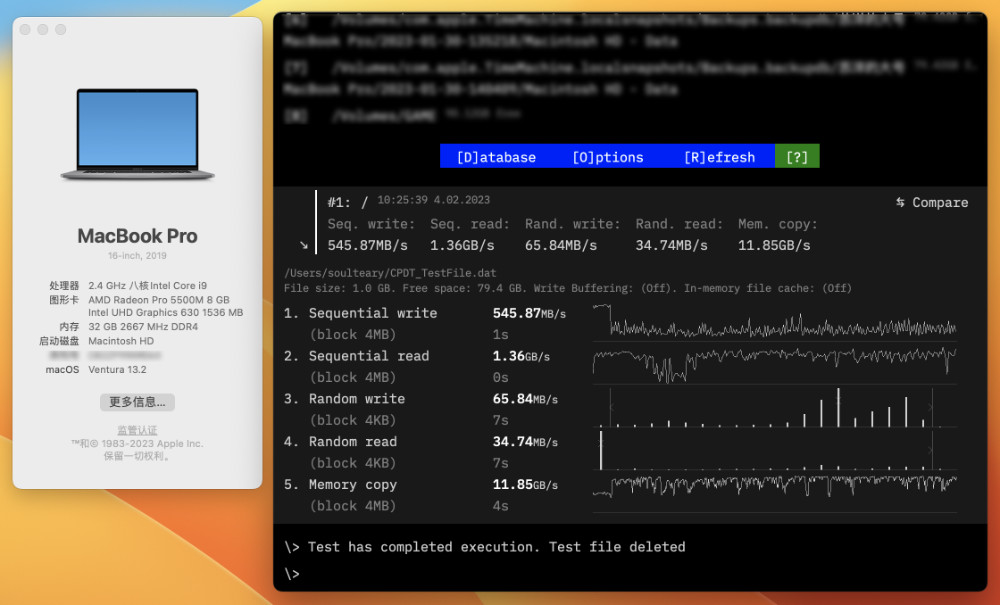The image size is (1000, 605).
Task: Click the '16-inch, 2019' model text
Action: 137,256
